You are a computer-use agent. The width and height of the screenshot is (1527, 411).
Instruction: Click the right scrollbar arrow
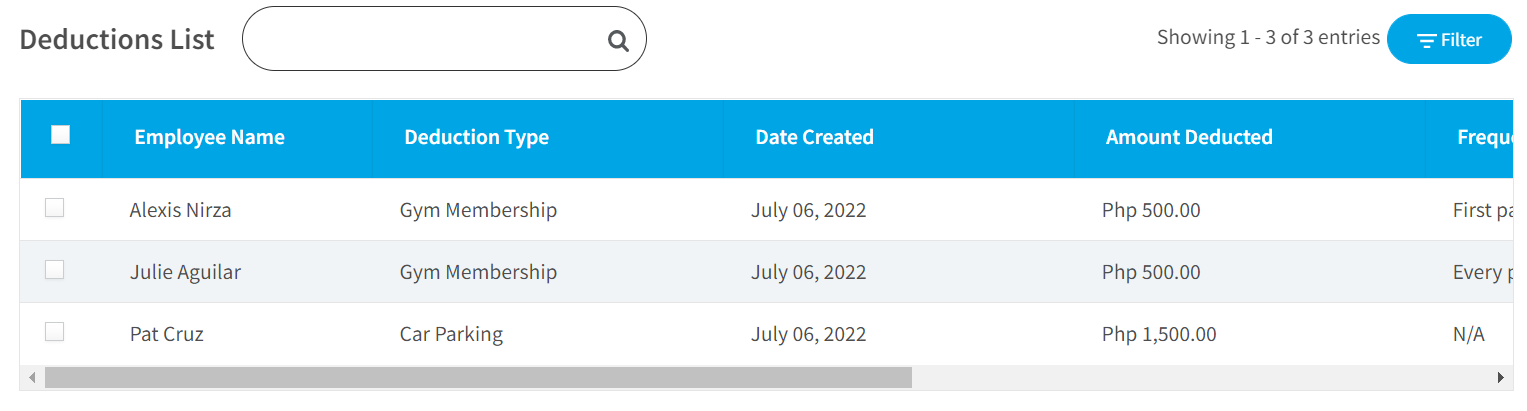[x=1500, y=377]
